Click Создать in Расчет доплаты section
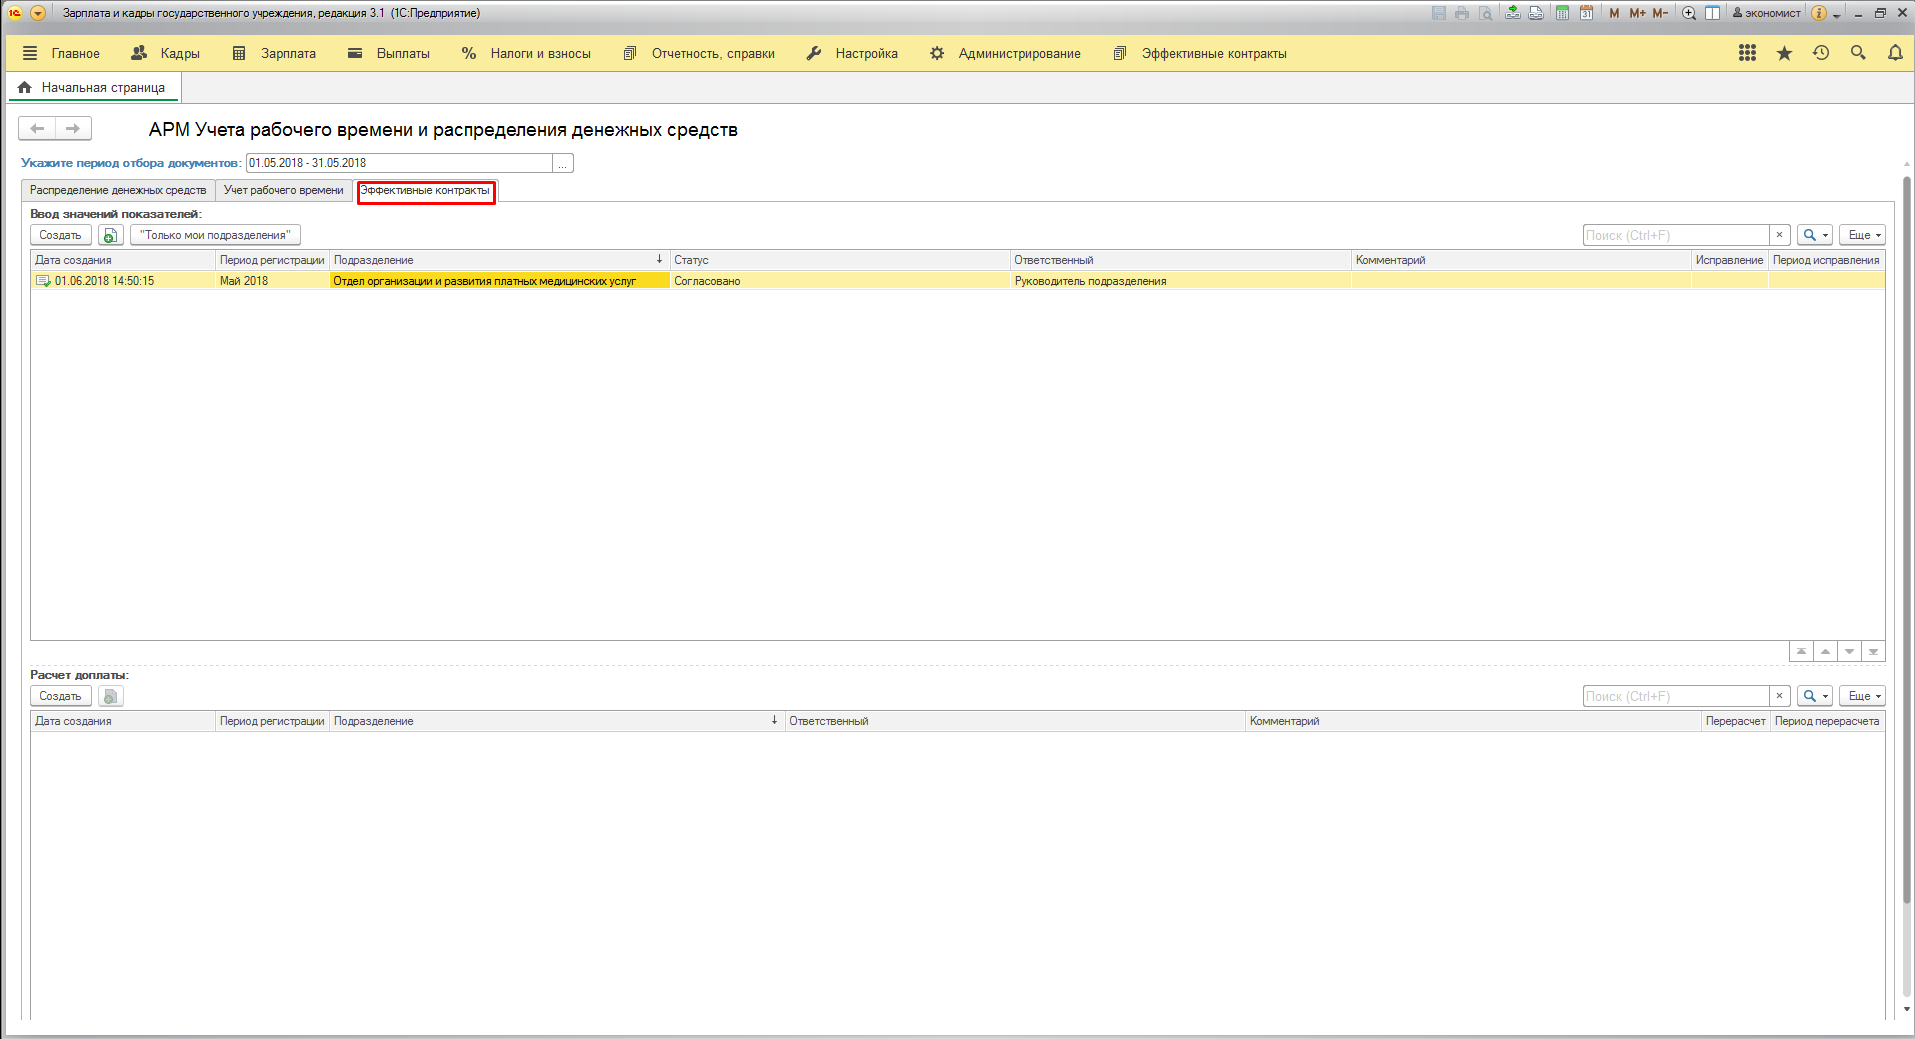 tap(60, 696)
